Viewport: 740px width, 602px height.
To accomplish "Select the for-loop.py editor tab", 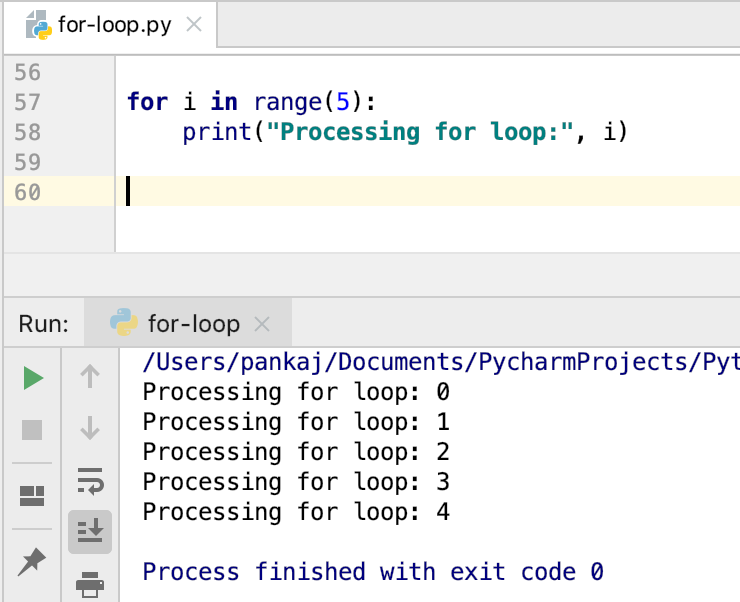I will [x=109, y=25].
